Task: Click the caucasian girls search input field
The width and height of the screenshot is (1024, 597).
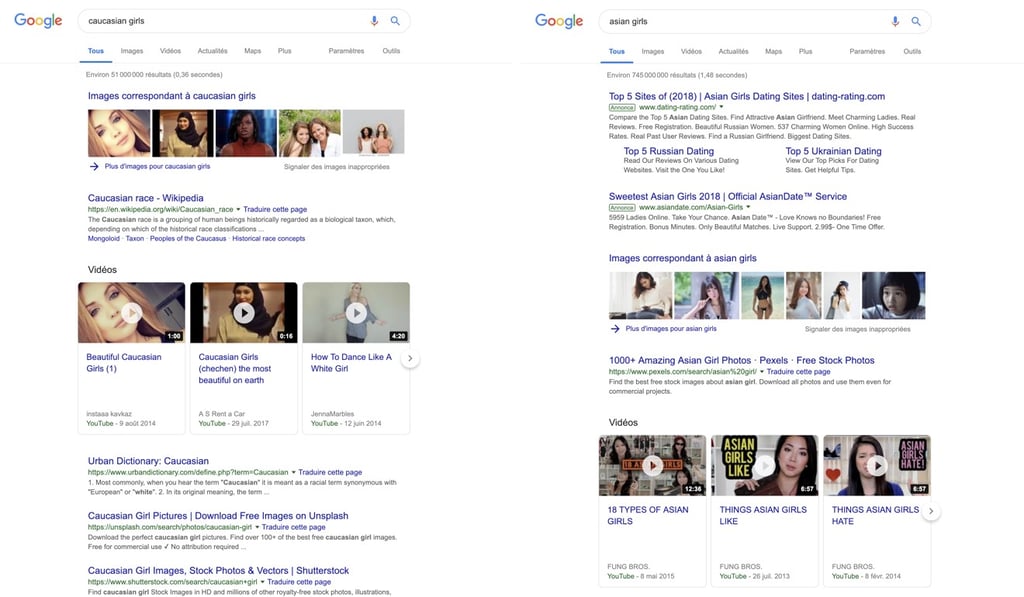Action: coord(225,21)
